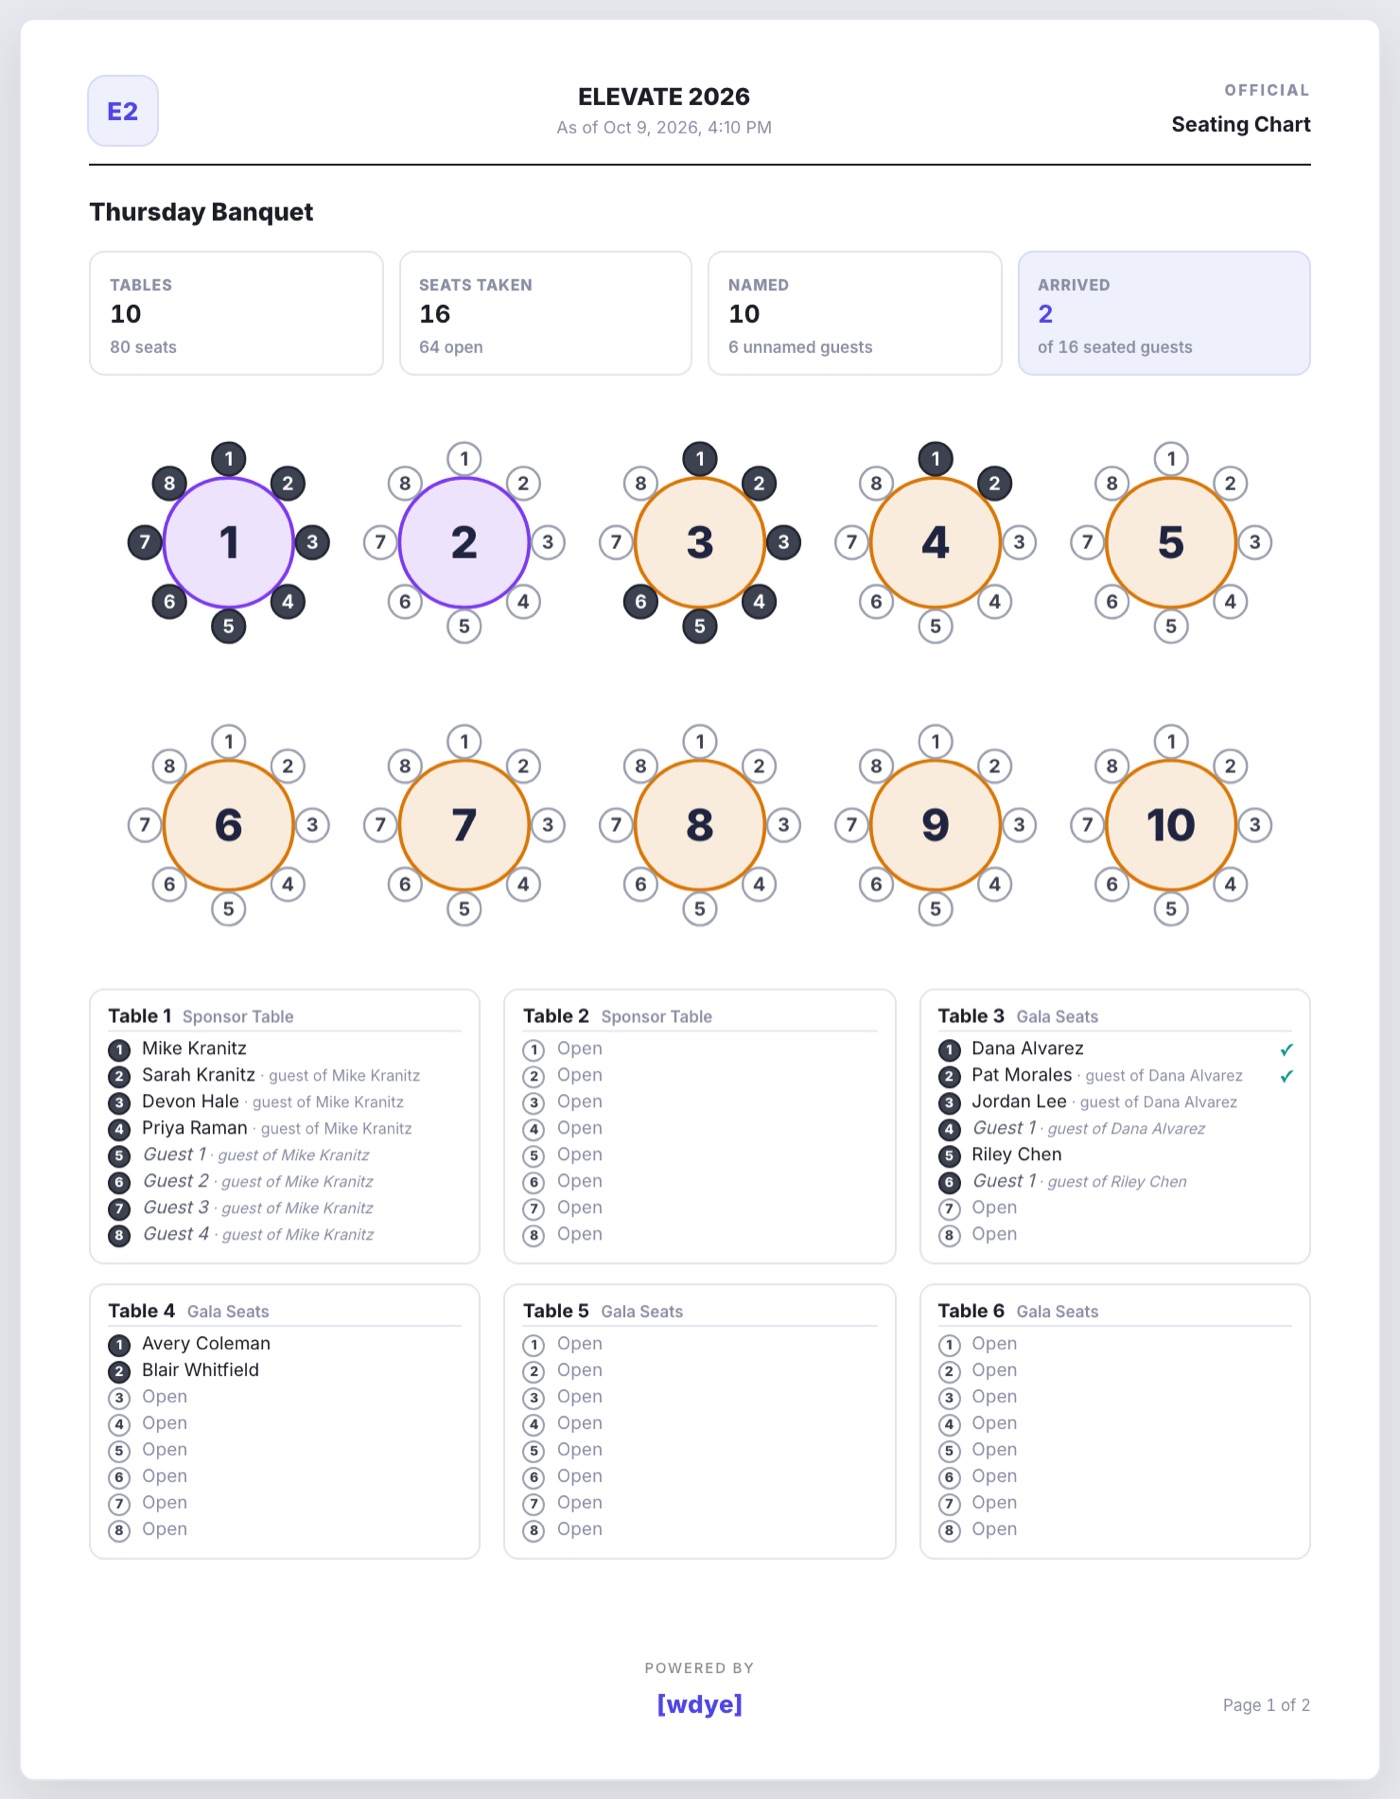
Task: Click the Table 2 Sponsor Table header
Action: click(x=618, y=1016)
